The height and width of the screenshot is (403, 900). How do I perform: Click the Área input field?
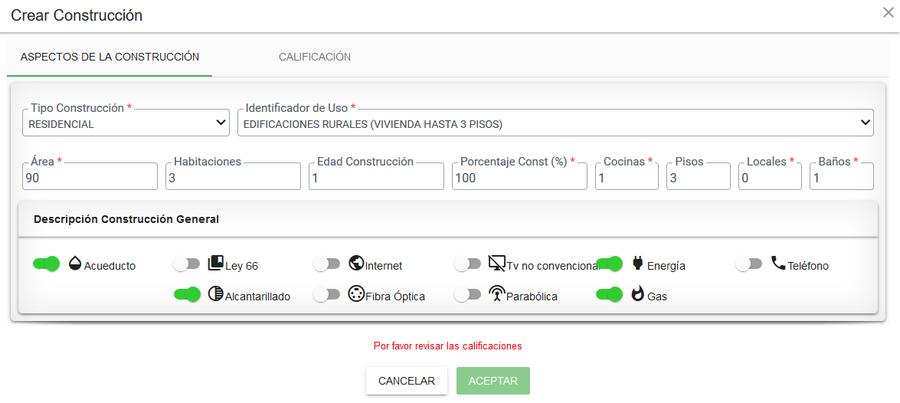click(89, 178)
